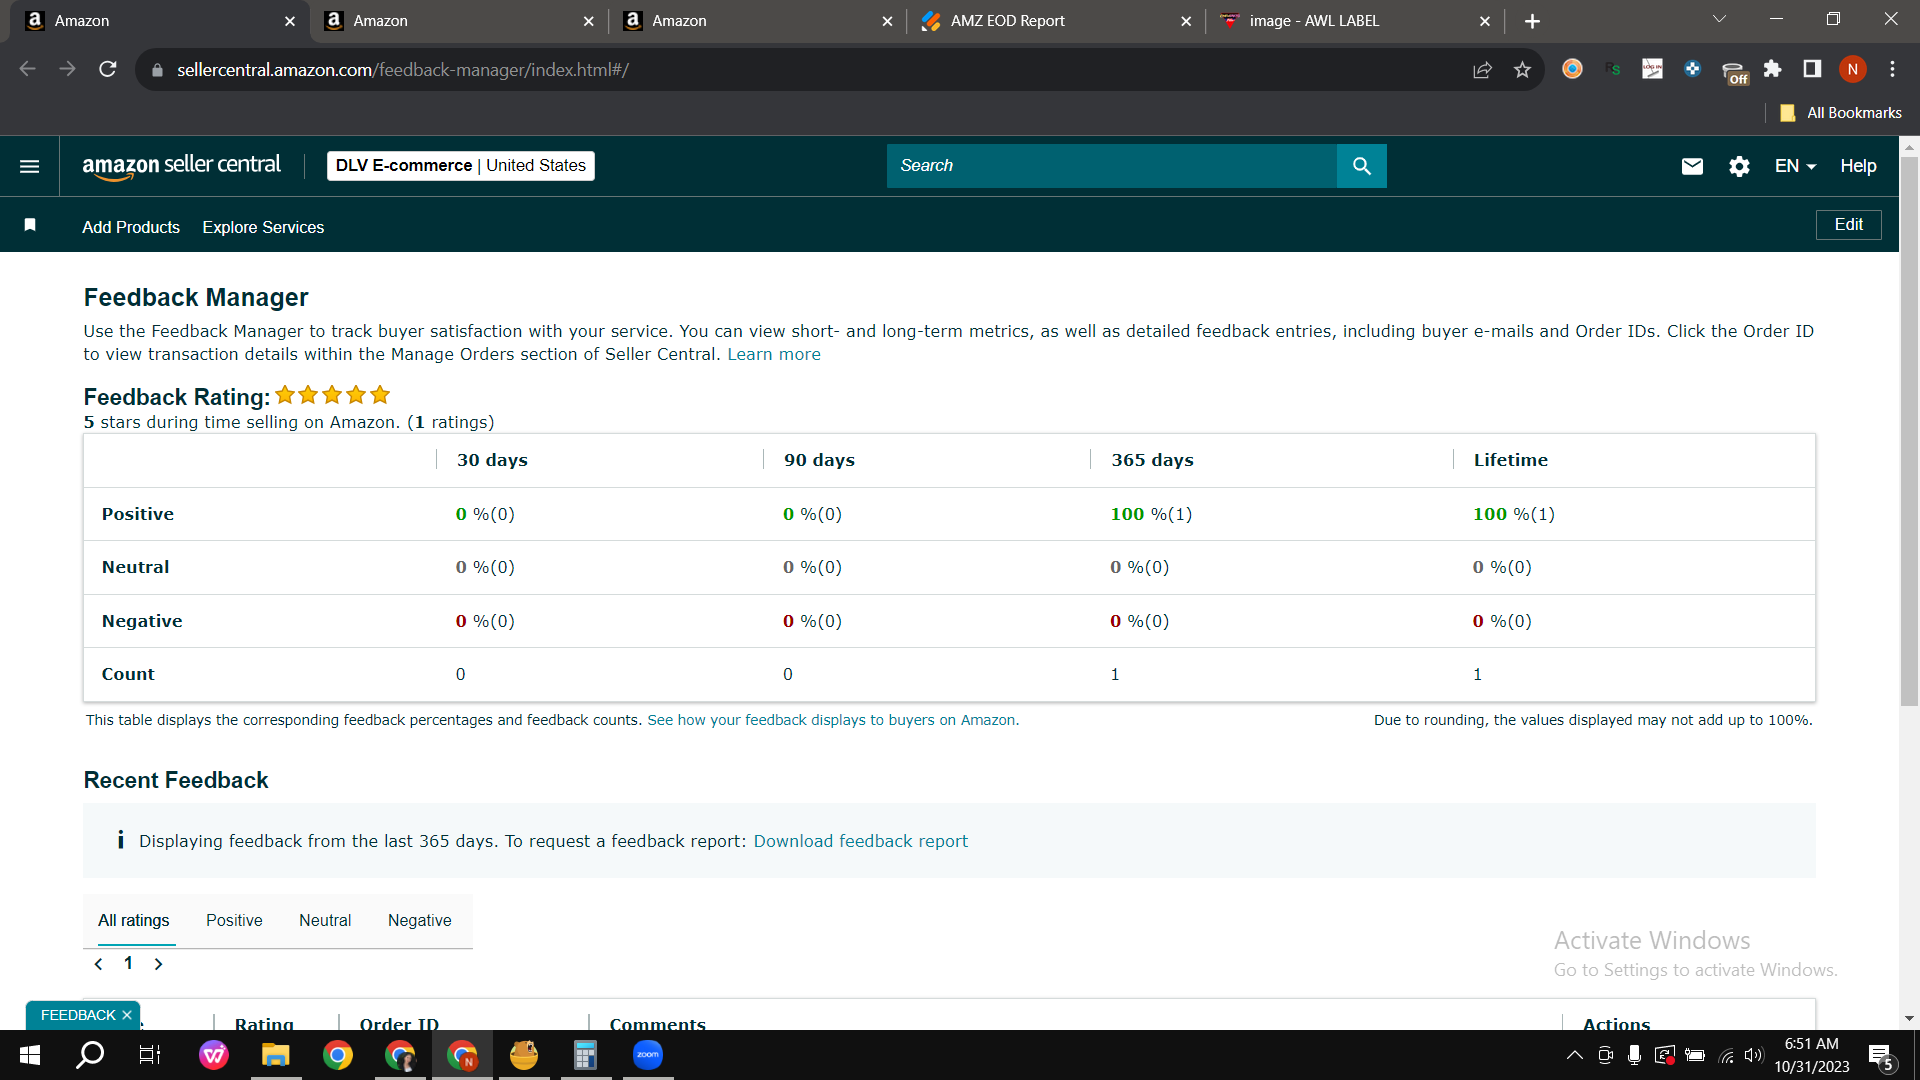Open Windows Task View
Viewport: 1920px width, 1080px height.
[150, 1055]
